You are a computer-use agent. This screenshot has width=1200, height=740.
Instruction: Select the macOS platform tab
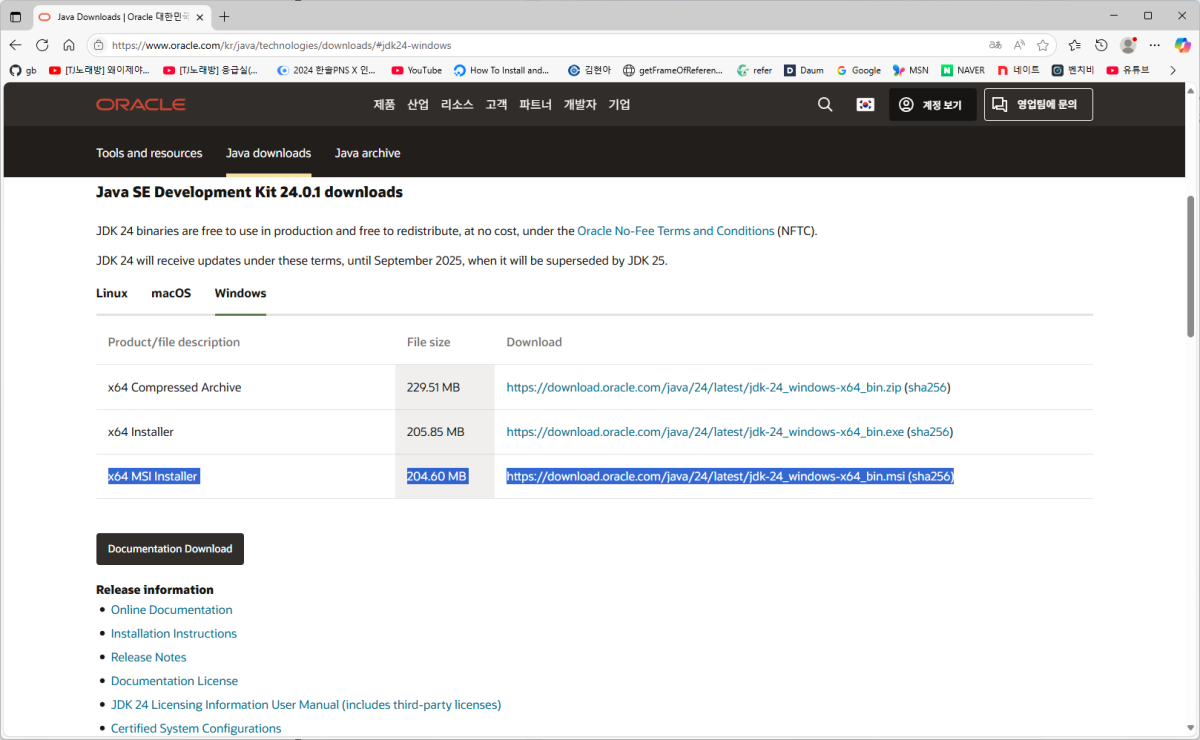(x=171, y=293)
